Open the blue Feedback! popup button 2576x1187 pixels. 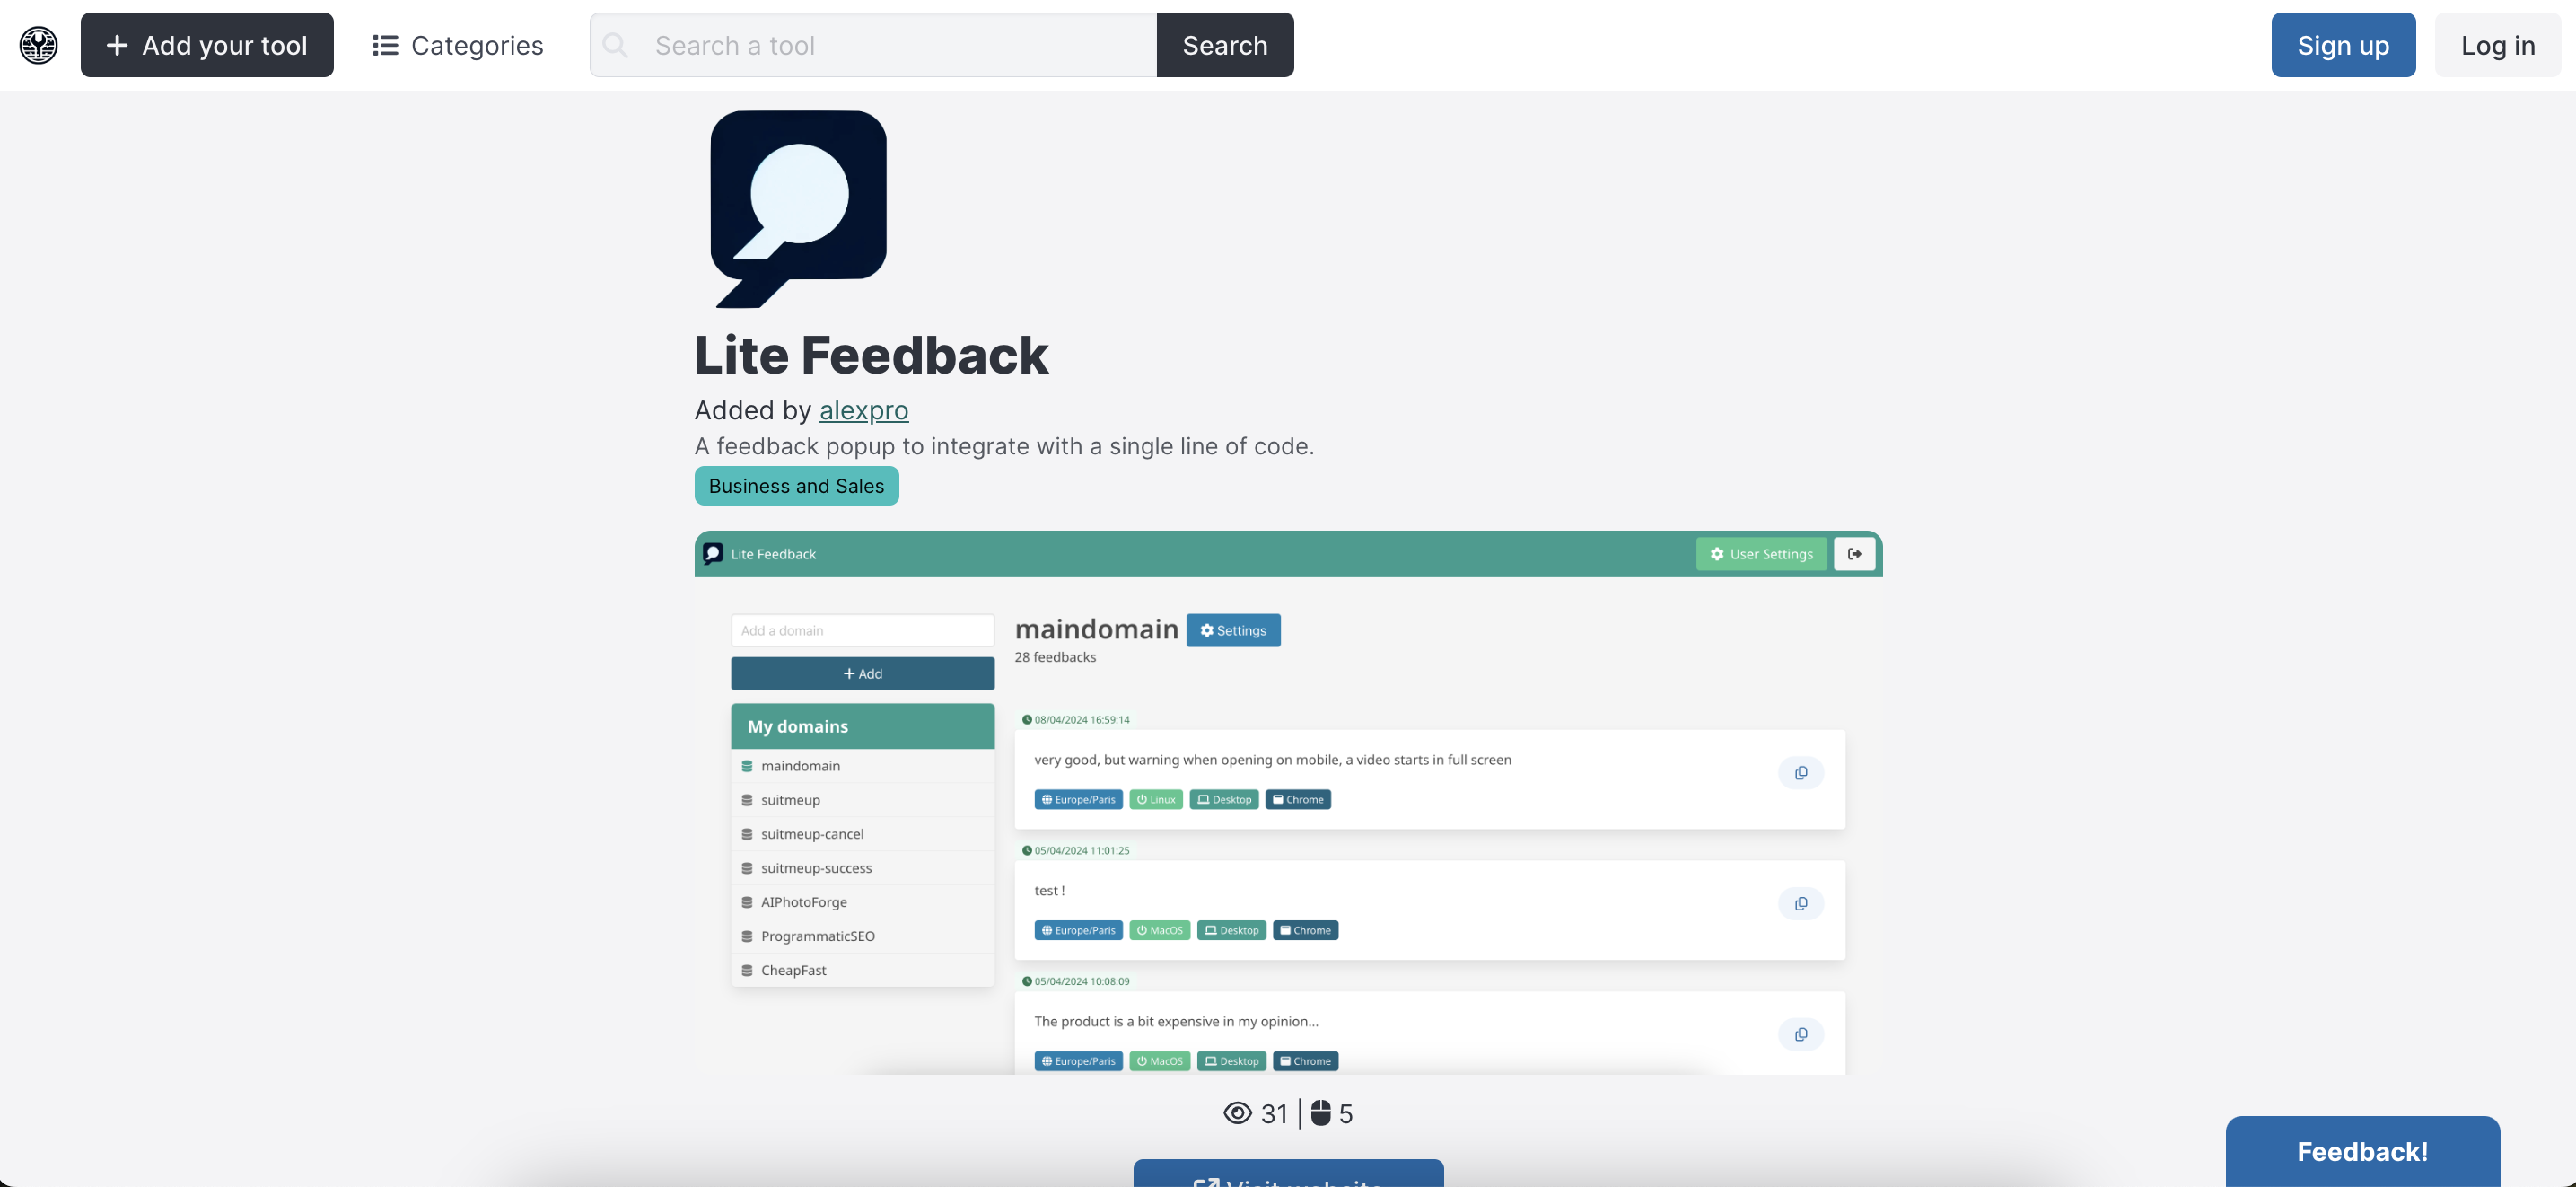click(x=2362, y=1151)
